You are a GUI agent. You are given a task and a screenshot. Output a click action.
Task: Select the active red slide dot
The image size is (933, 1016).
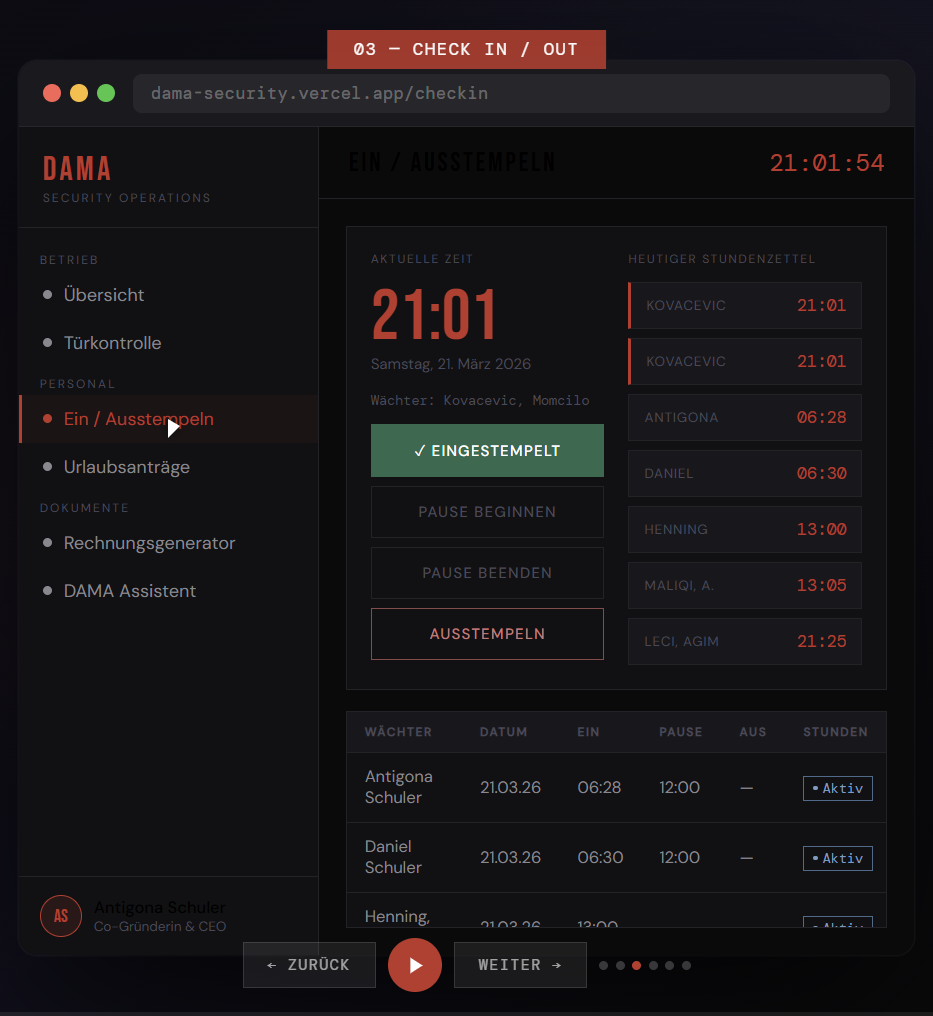636,965
